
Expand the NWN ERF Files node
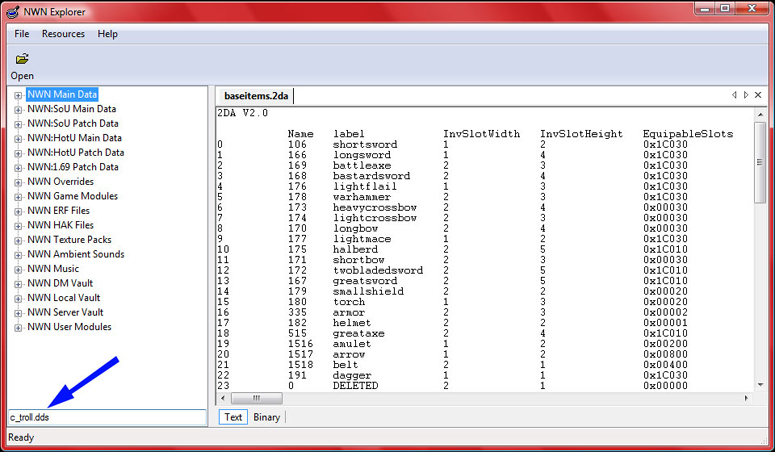pyautogui.click(x=18, y=211)
